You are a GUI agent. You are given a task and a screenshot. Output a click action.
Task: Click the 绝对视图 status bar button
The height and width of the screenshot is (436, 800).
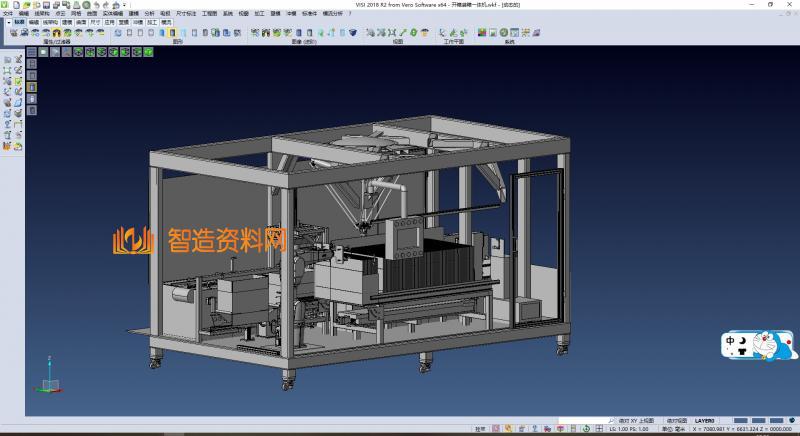[677, 421]
